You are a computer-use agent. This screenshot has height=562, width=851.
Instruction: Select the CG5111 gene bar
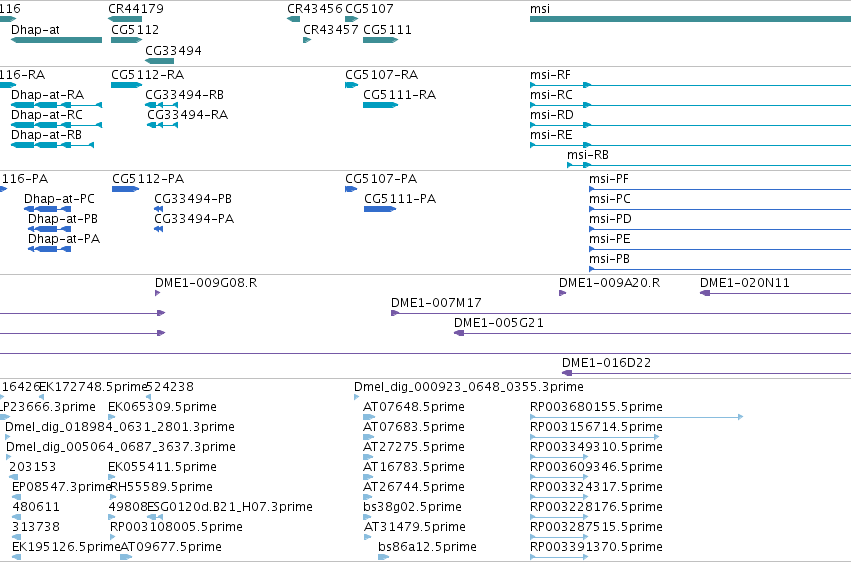[380, 40]
